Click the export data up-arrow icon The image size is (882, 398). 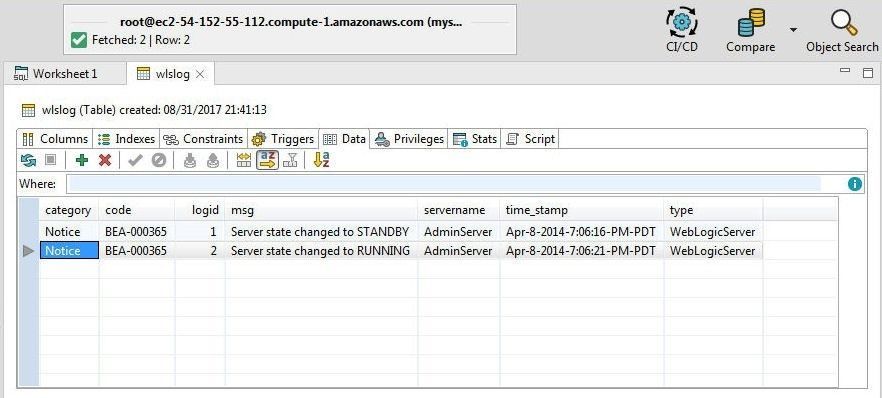(213, 161)
